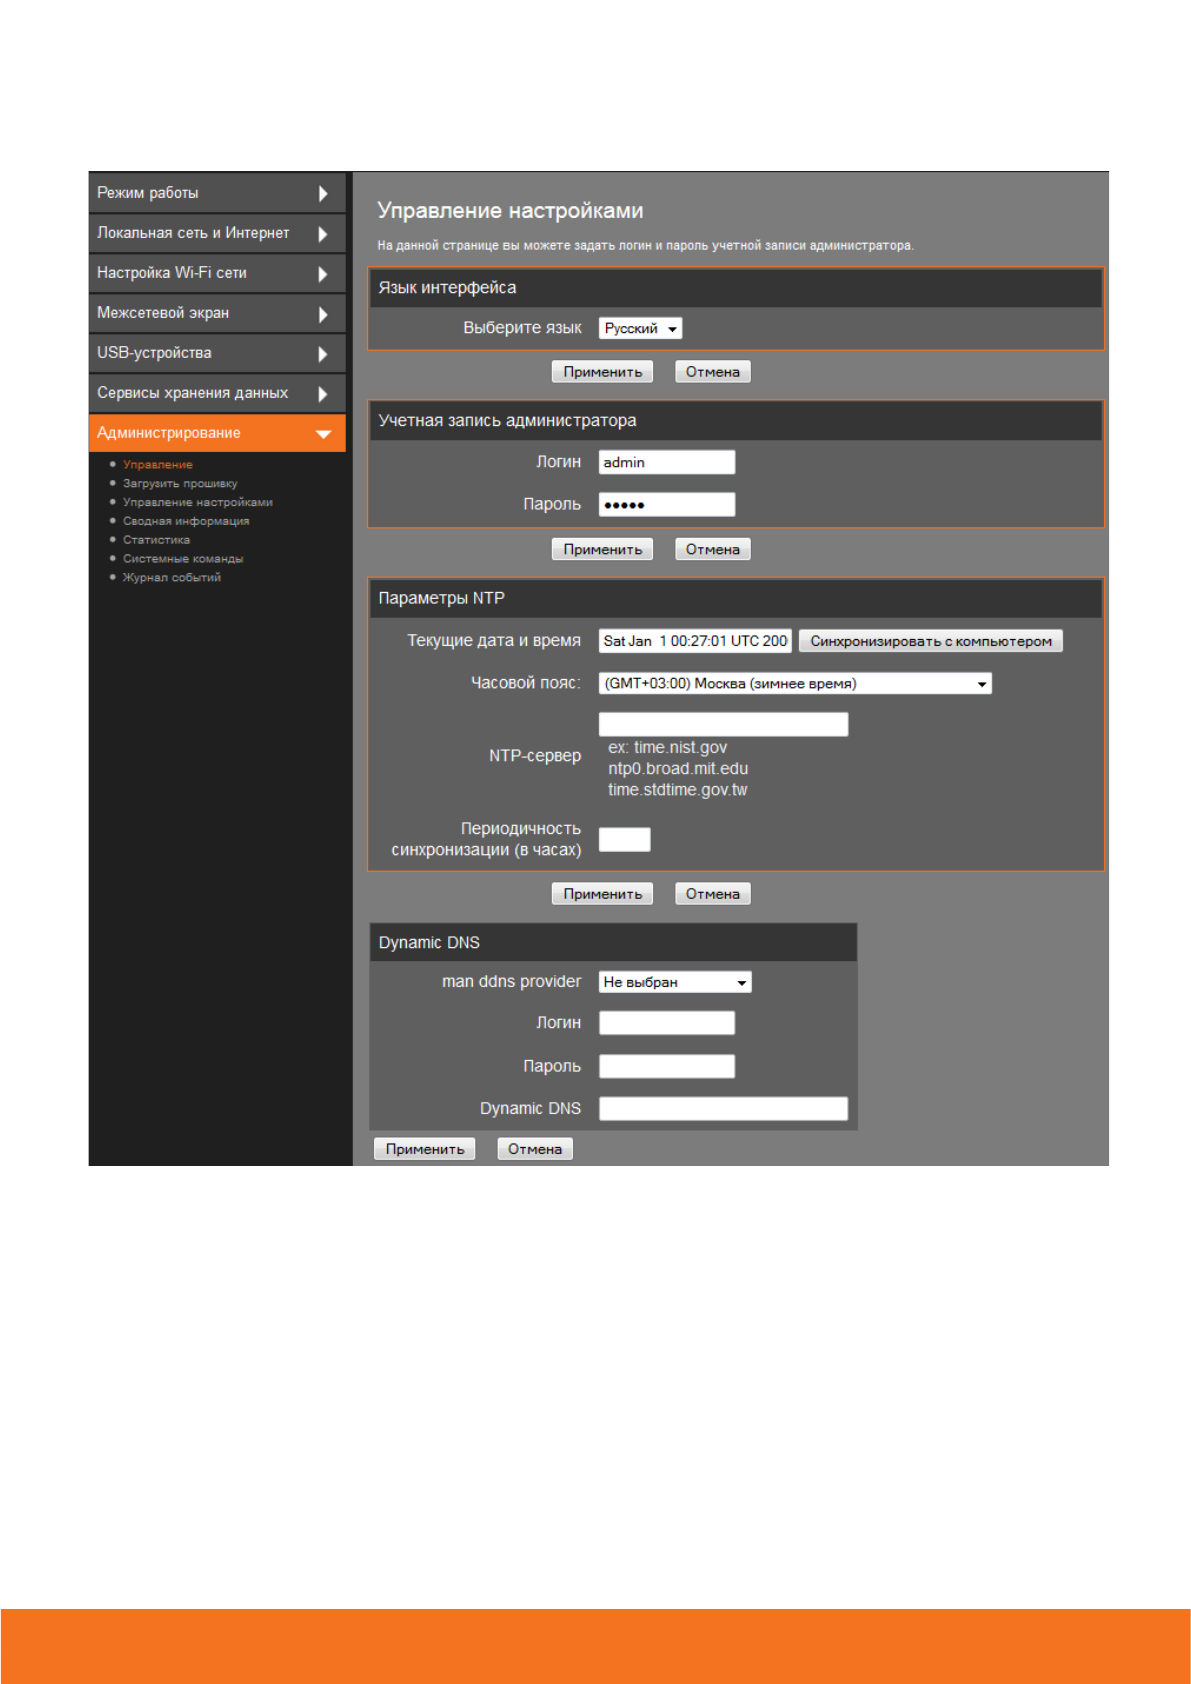
Task: Open the Межсетевой экран menu
Action: coord(163,313)
